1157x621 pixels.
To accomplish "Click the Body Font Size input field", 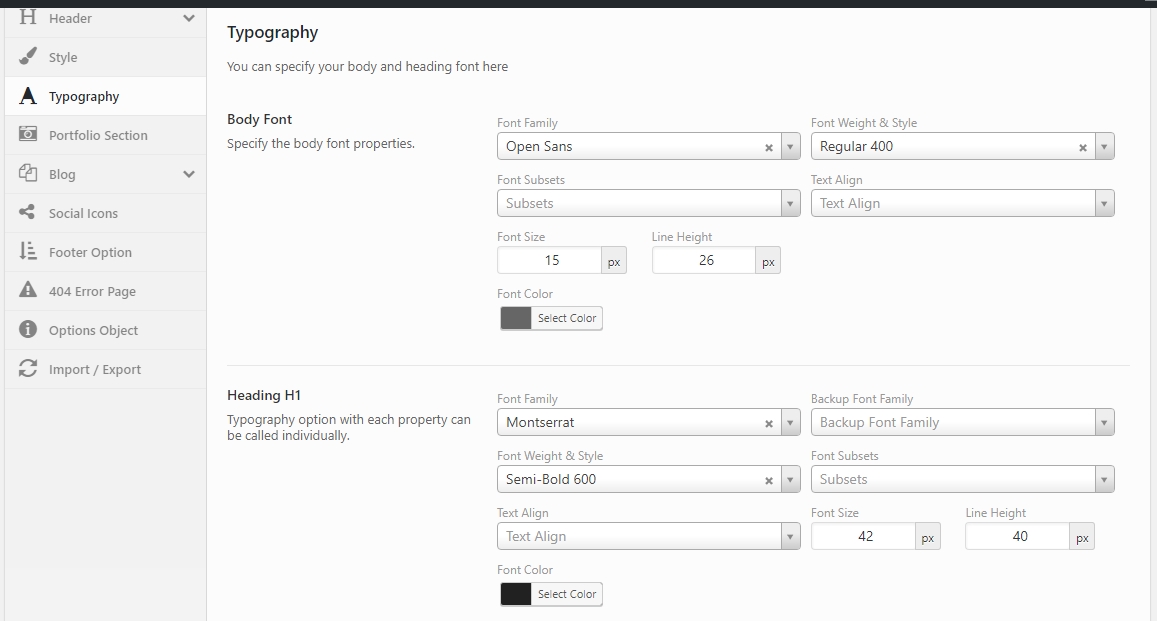I will click(x=550, y=260).
